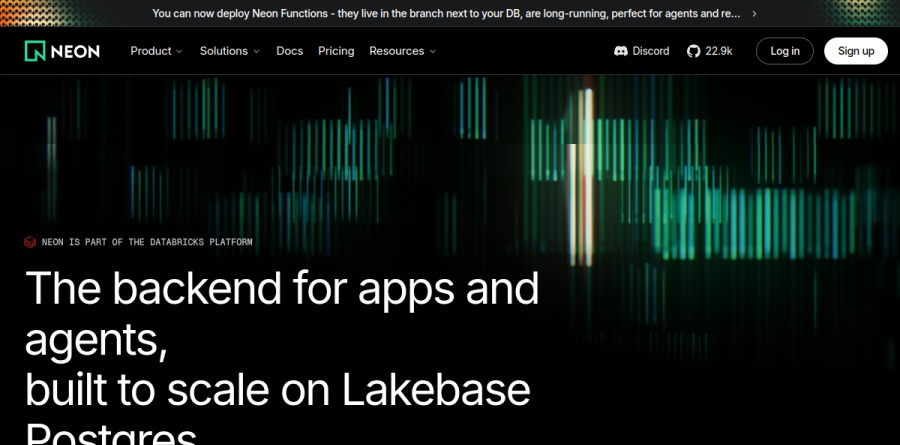Click the headline 'The backend for apps and agents'

[282, 314]
